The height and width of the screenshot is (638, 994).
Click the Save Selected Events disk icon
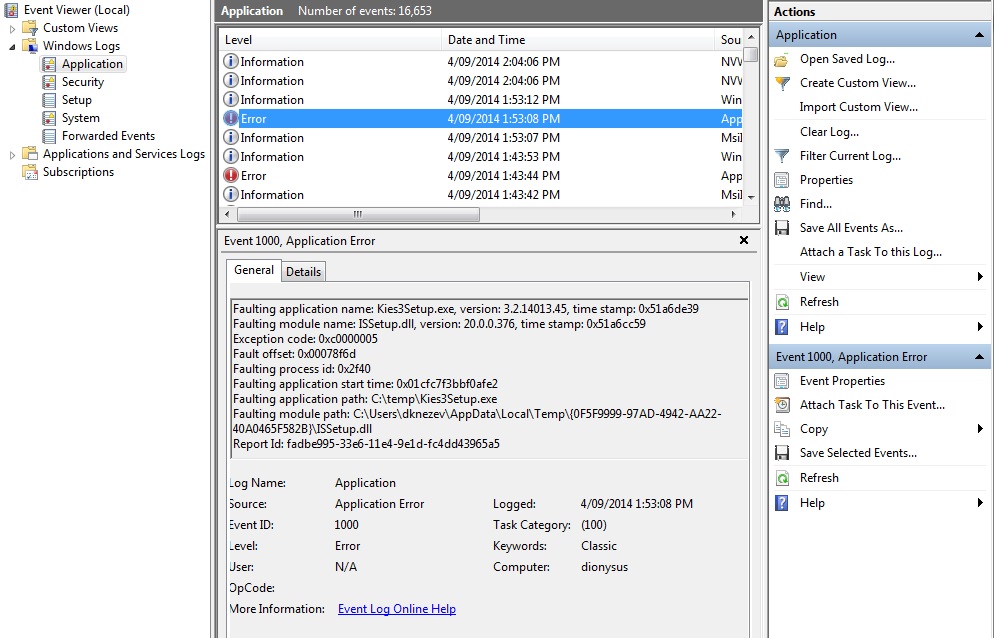click(782, 453)
